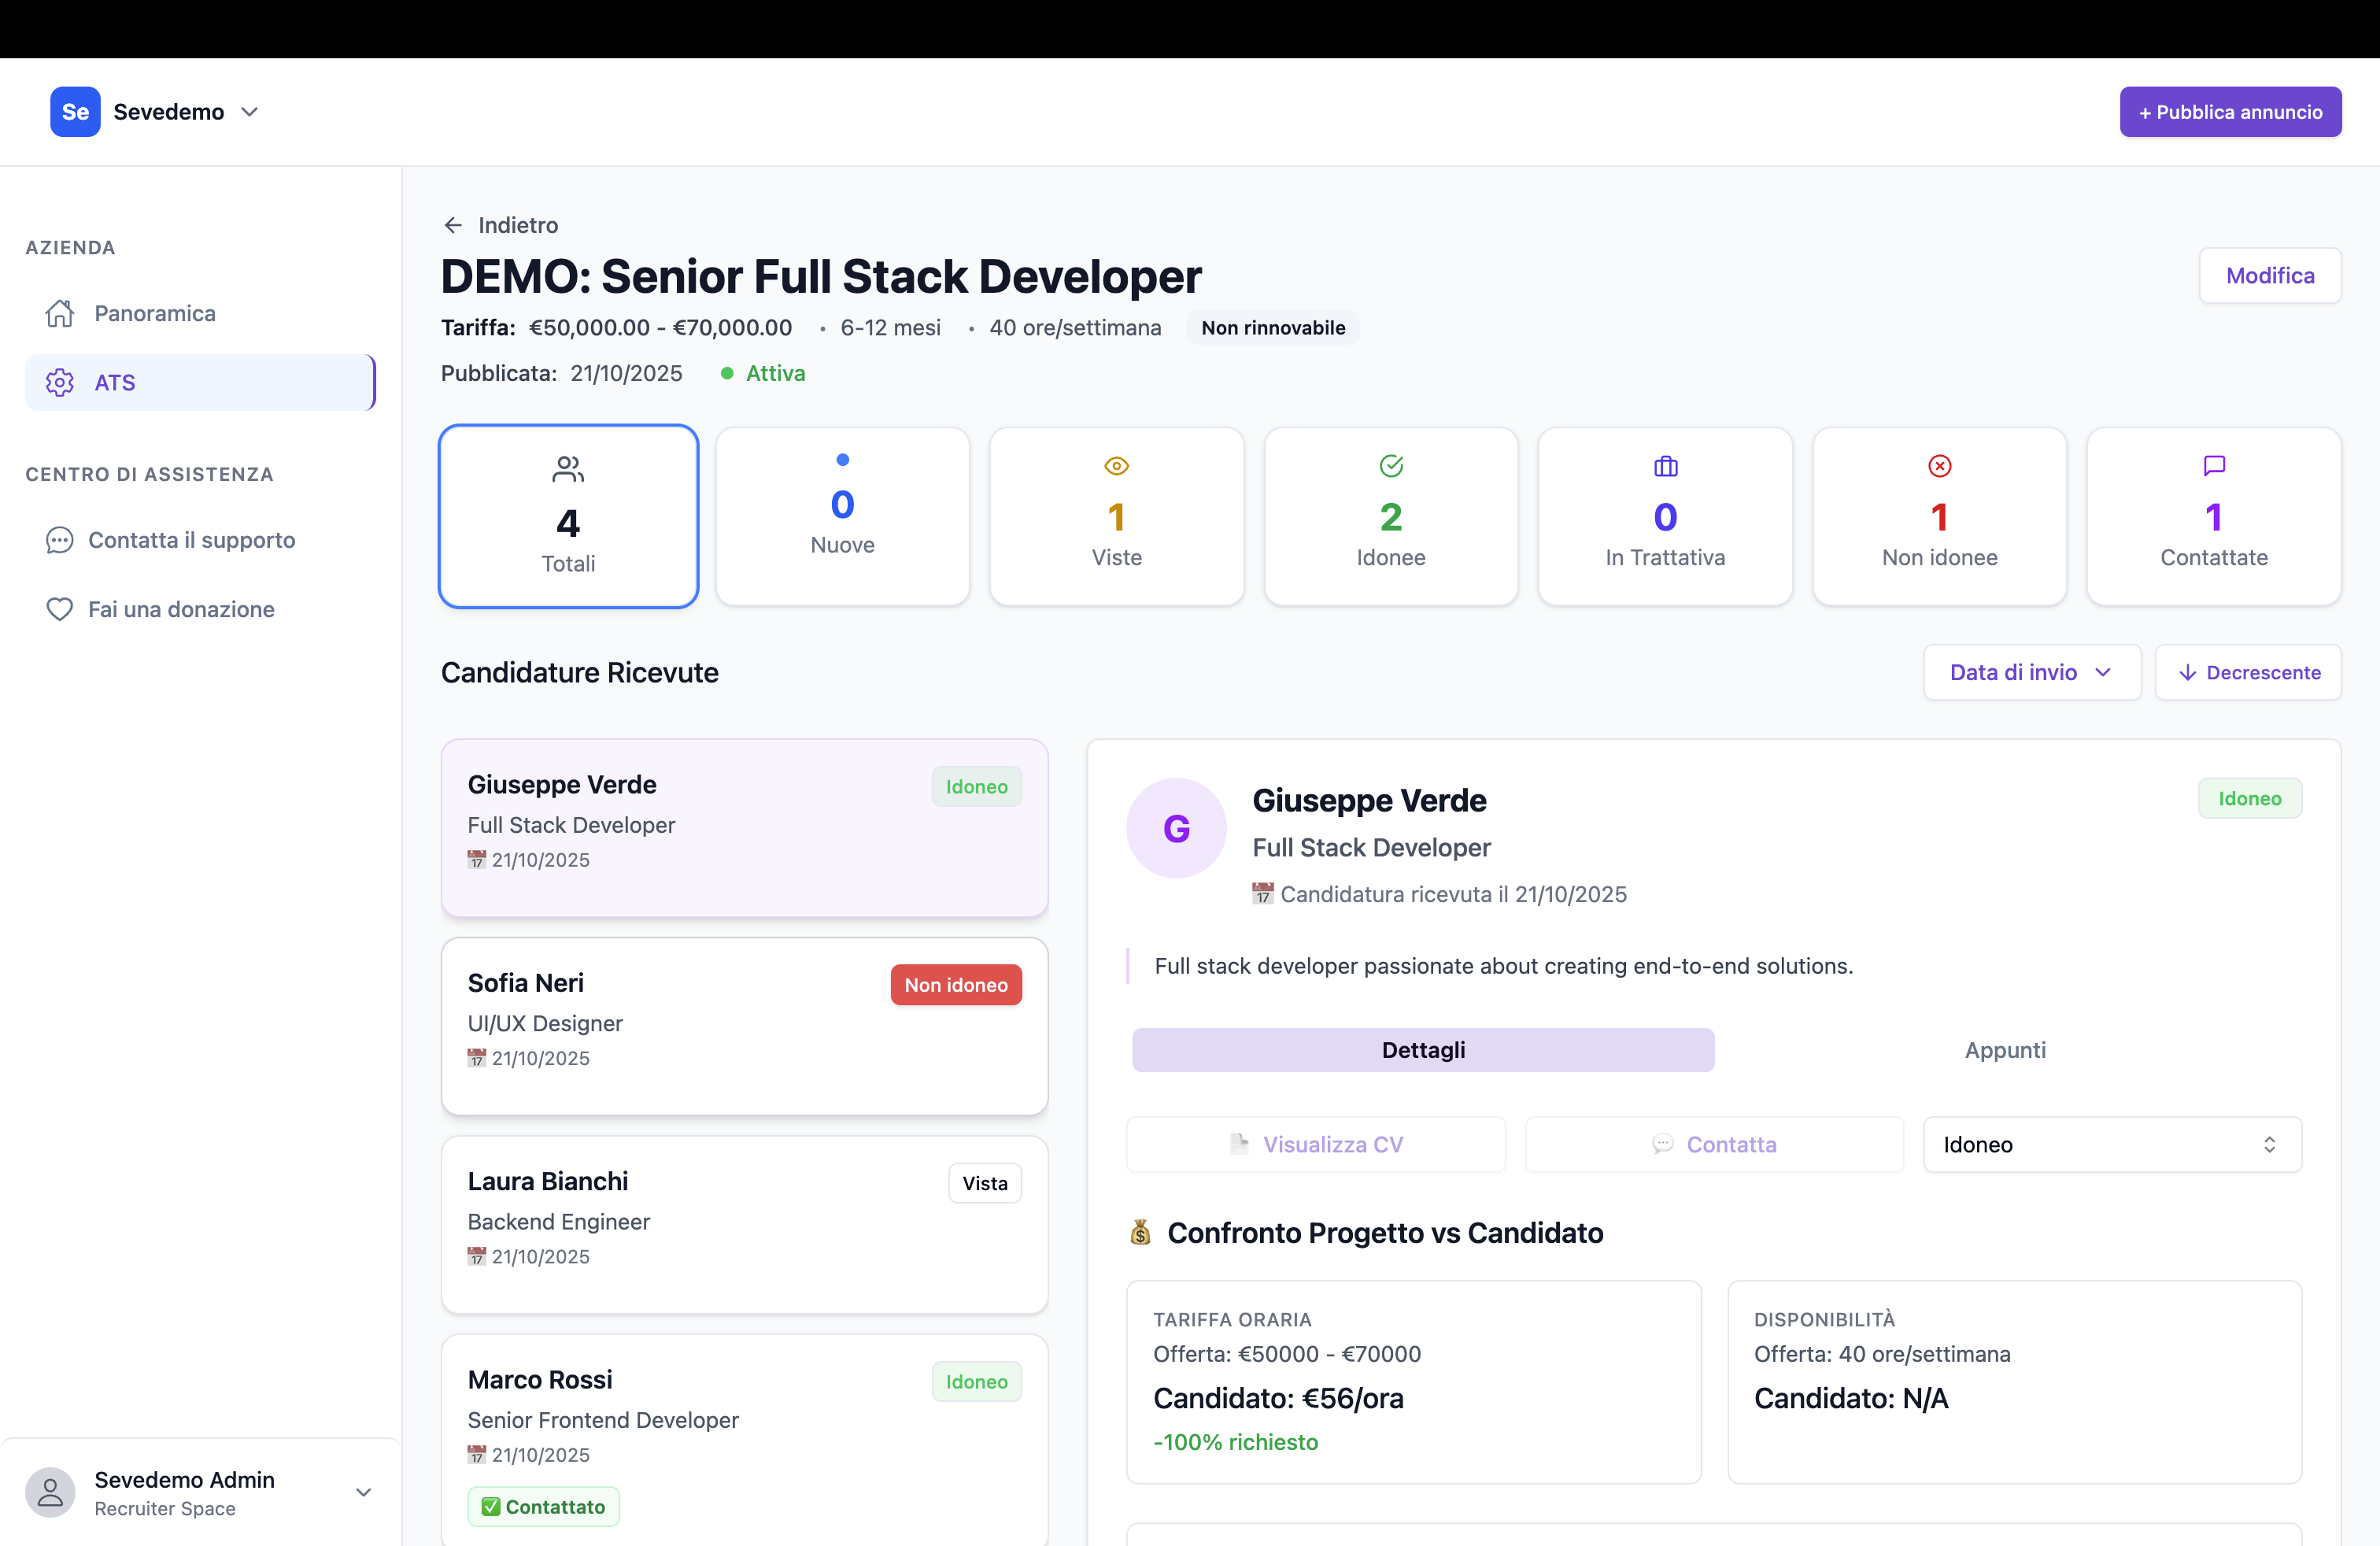Screen dimensions: 2380x1546
Task: Change Giuseppe Verde's status in the Idoneo dropdown
Action: click(x=2111, y=1144)
